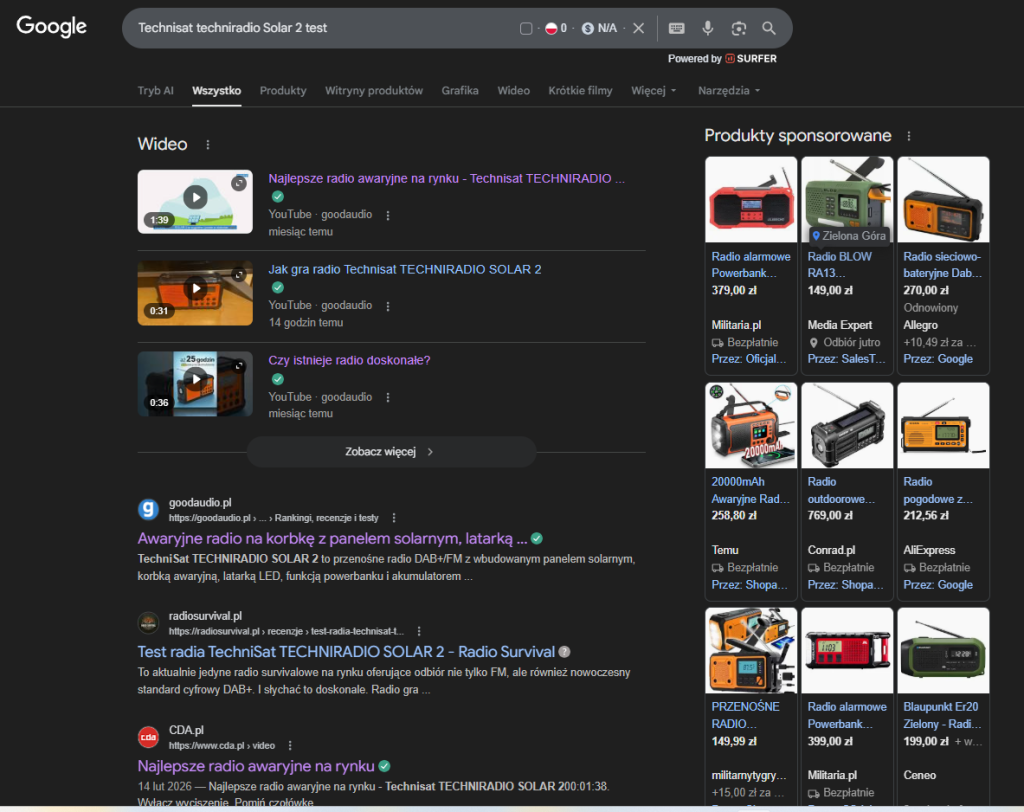1024x812 pixels.
Task: Switch to the Grafika tab
Action: tap(460, 91)
